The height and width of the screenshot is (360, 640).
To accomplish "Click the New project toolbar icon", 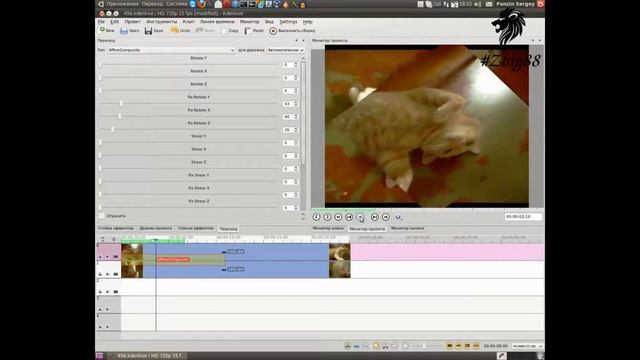I will [103, 30].
